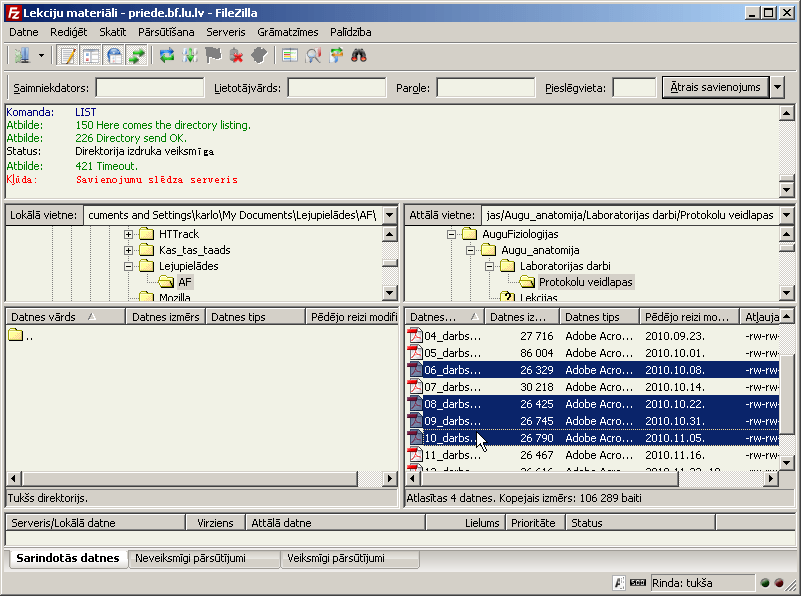Open the Site Manager icon

coord(22,55)
